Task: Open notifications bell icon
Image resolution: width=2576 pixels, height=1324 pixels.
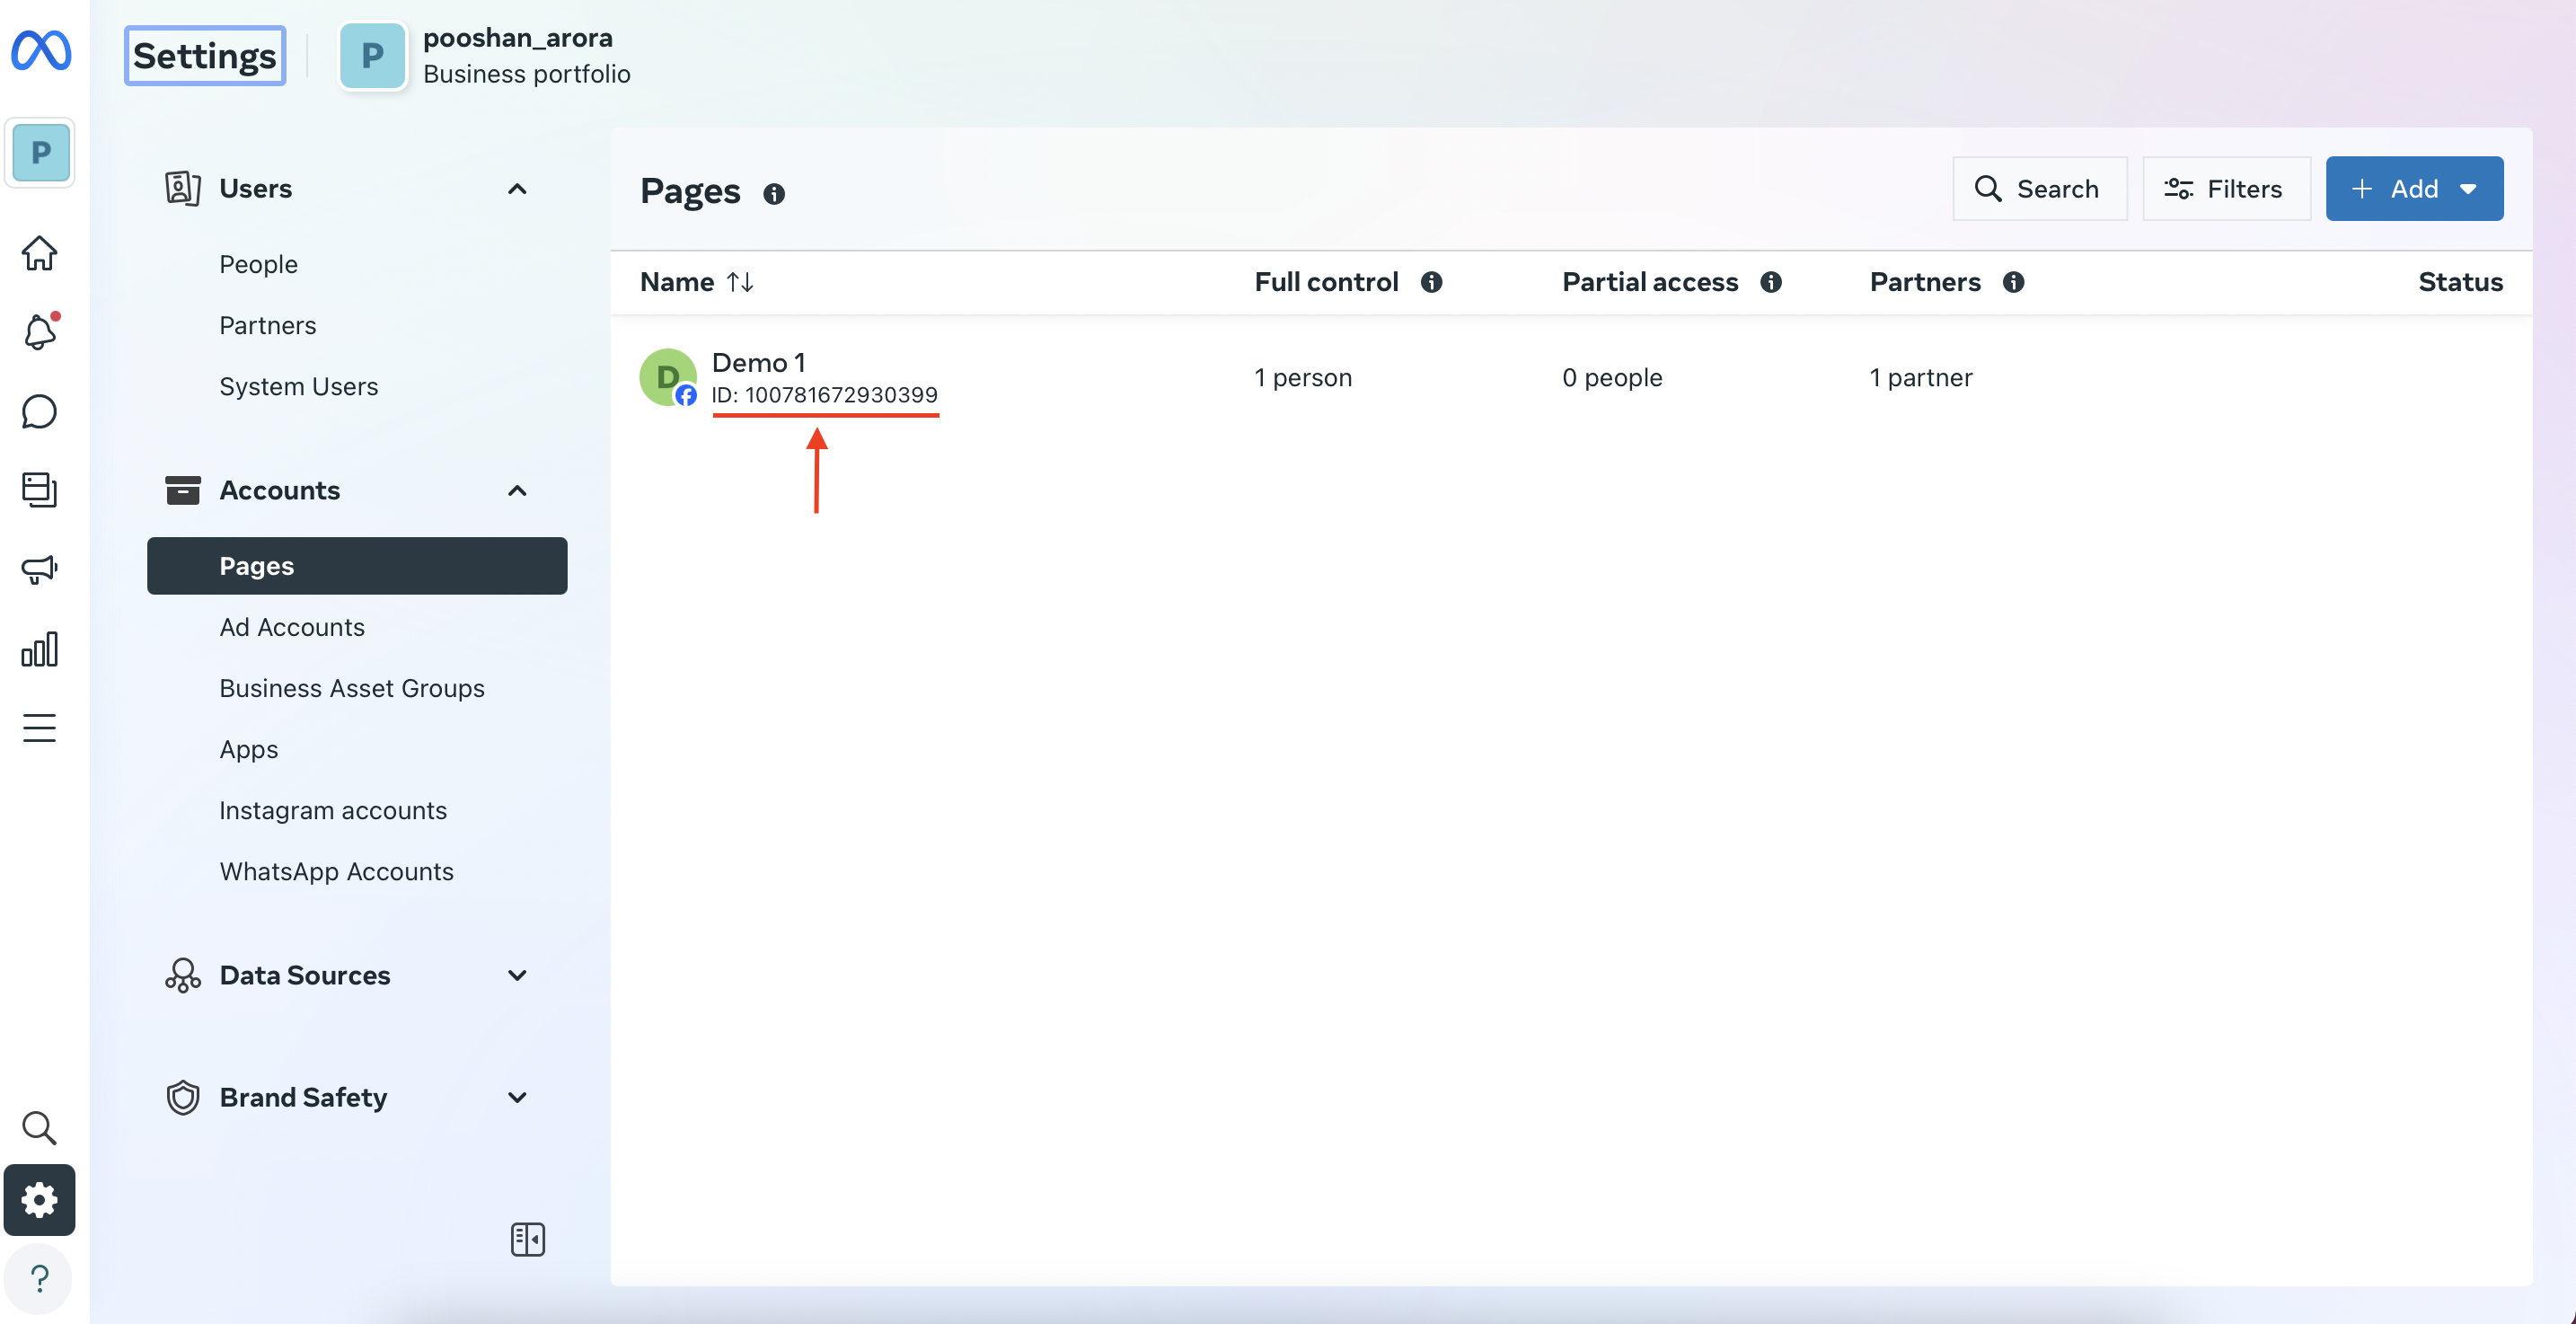Action: pyautogui.click(x=39, y=331)
